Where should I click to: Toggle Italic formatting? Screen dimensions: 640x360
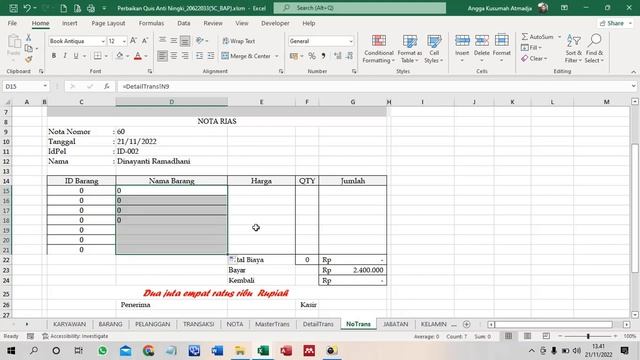point(64,56)
